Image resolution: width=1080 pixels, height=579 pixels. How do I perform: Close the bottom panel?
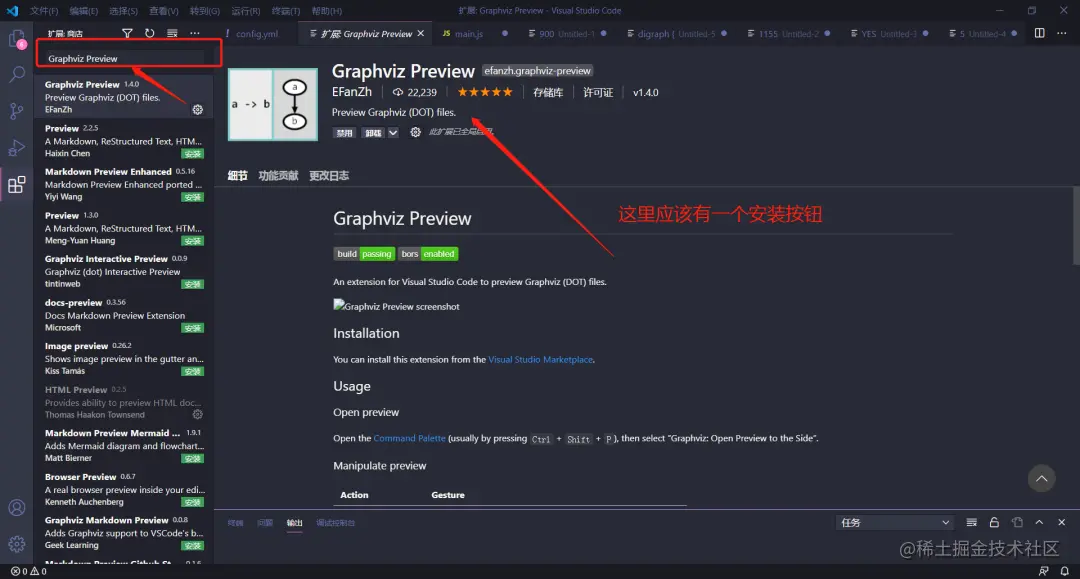pos(1061,523)
